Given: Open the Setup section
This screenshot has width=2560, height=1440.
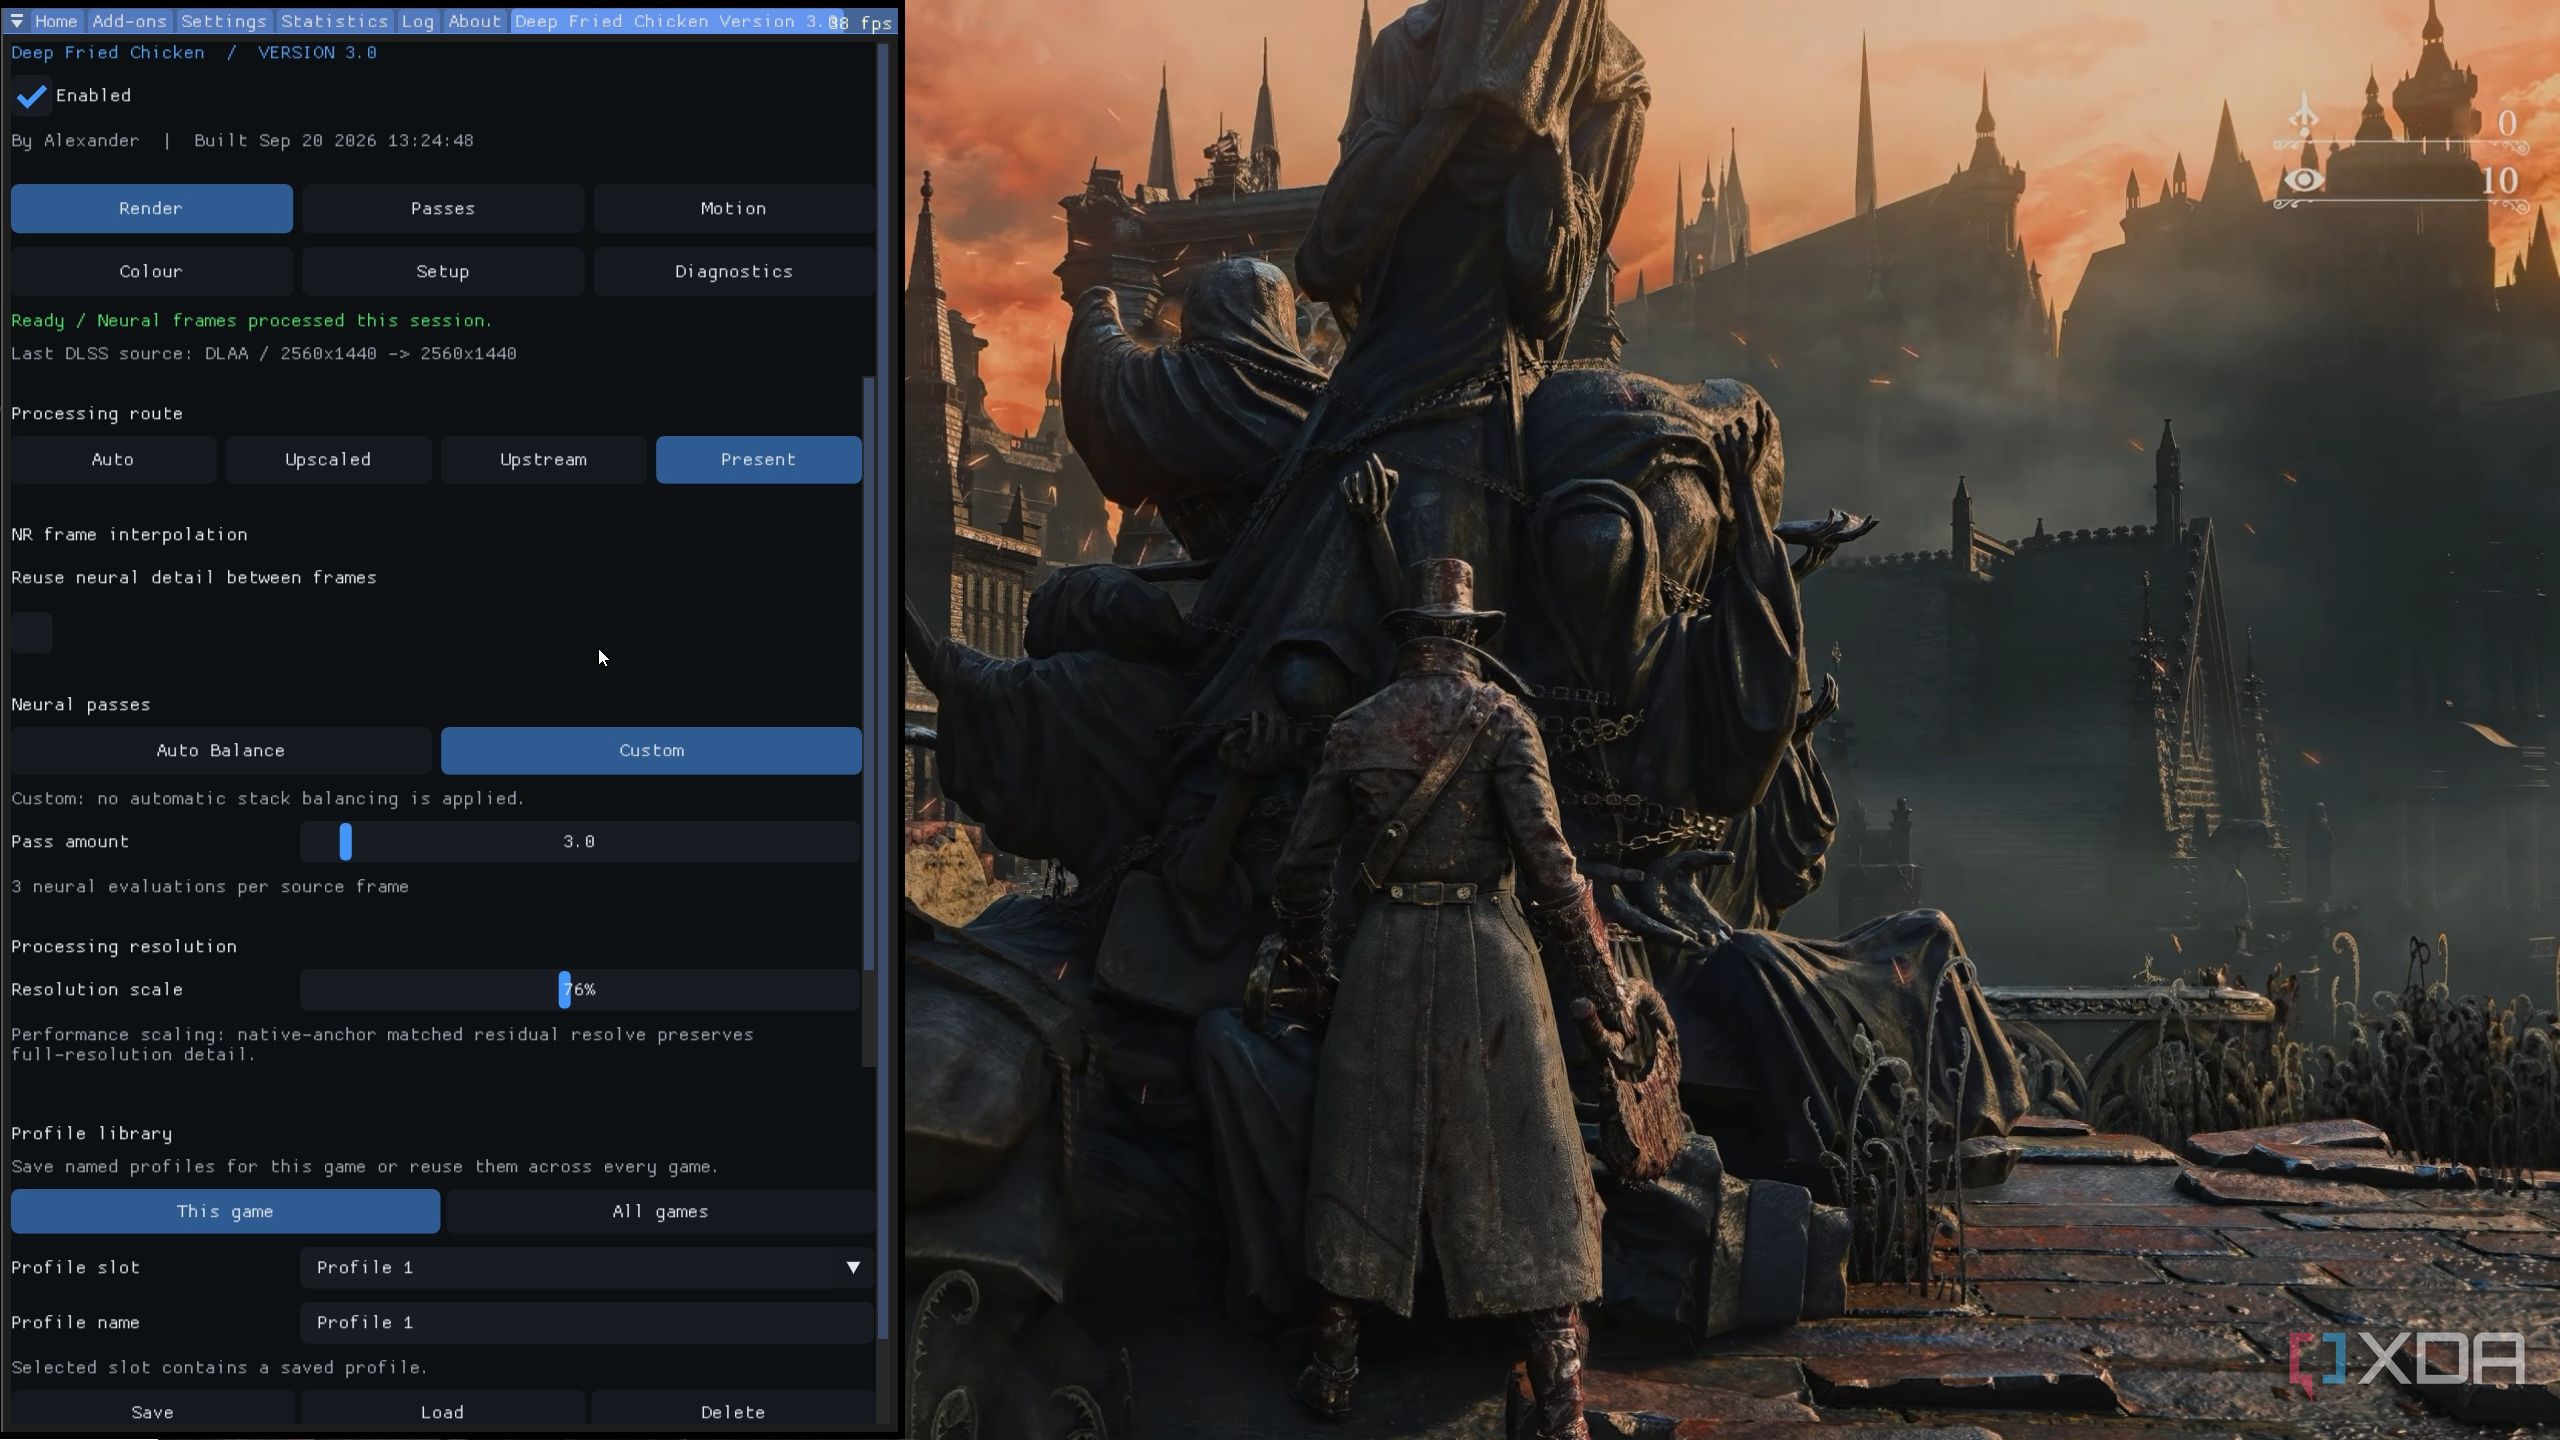Looking at the screenshot, I should pos(443,272).
